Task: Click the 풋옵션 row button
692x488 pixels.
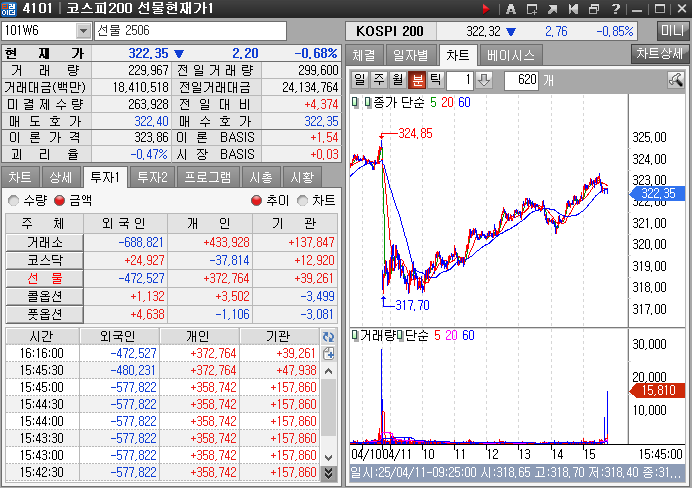Action: [45, 315]
